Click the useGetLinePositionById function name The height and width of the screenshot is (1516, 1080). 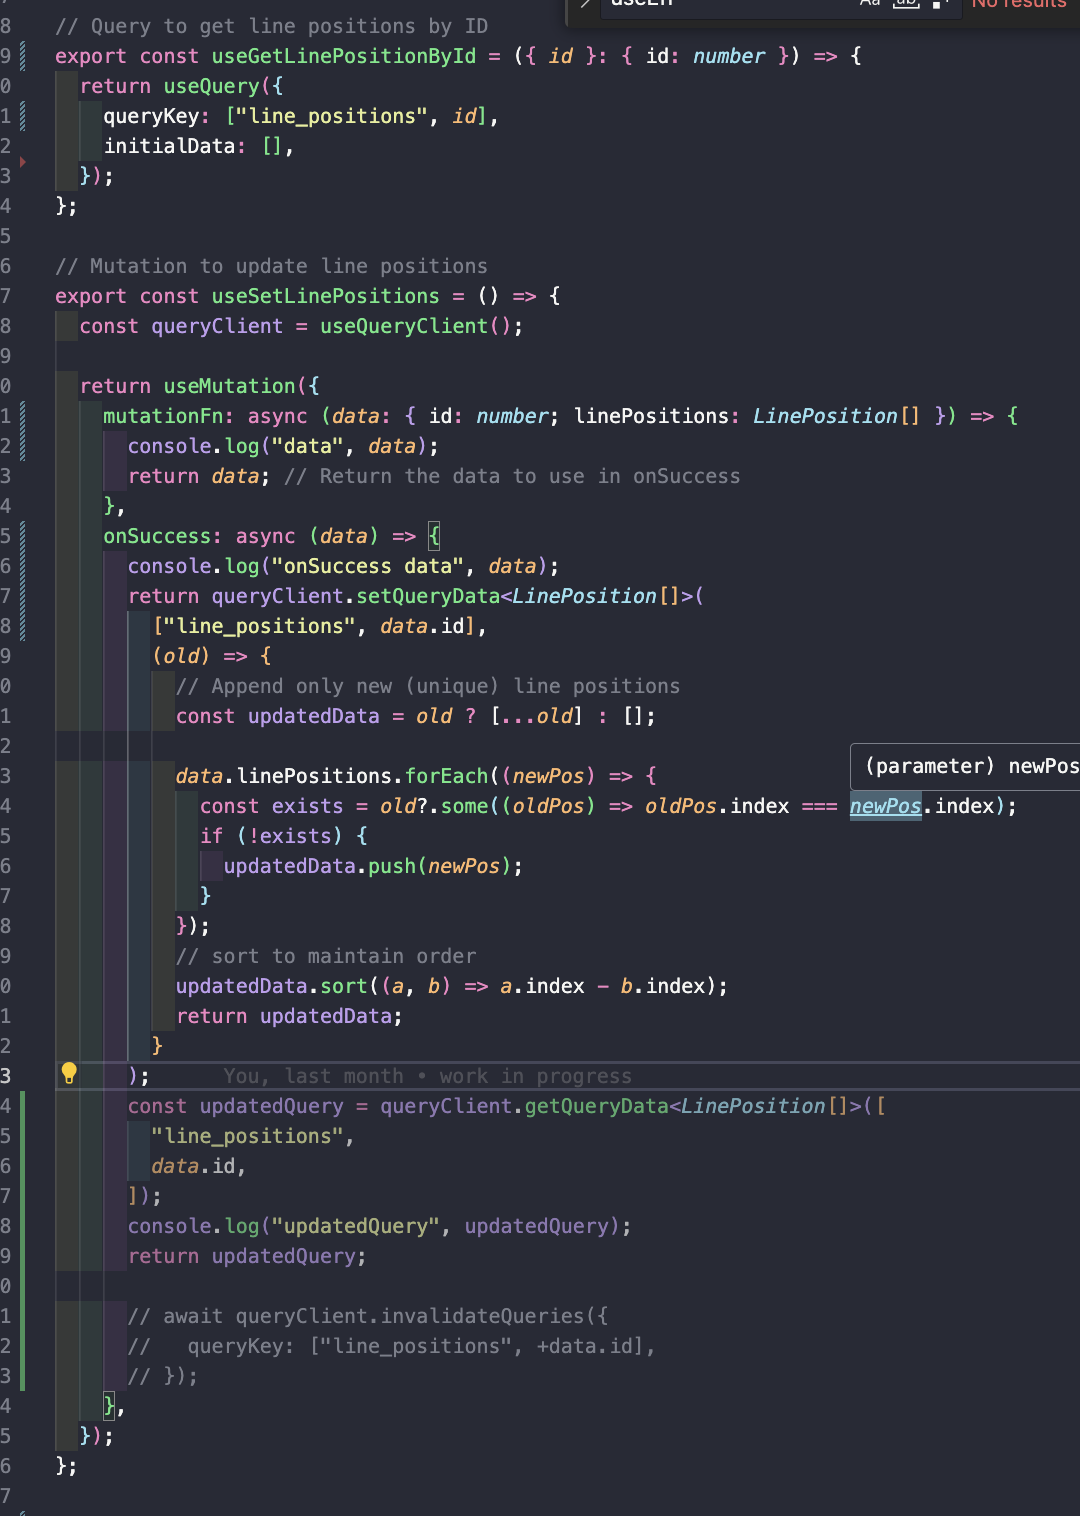click(x=344, y=56)
